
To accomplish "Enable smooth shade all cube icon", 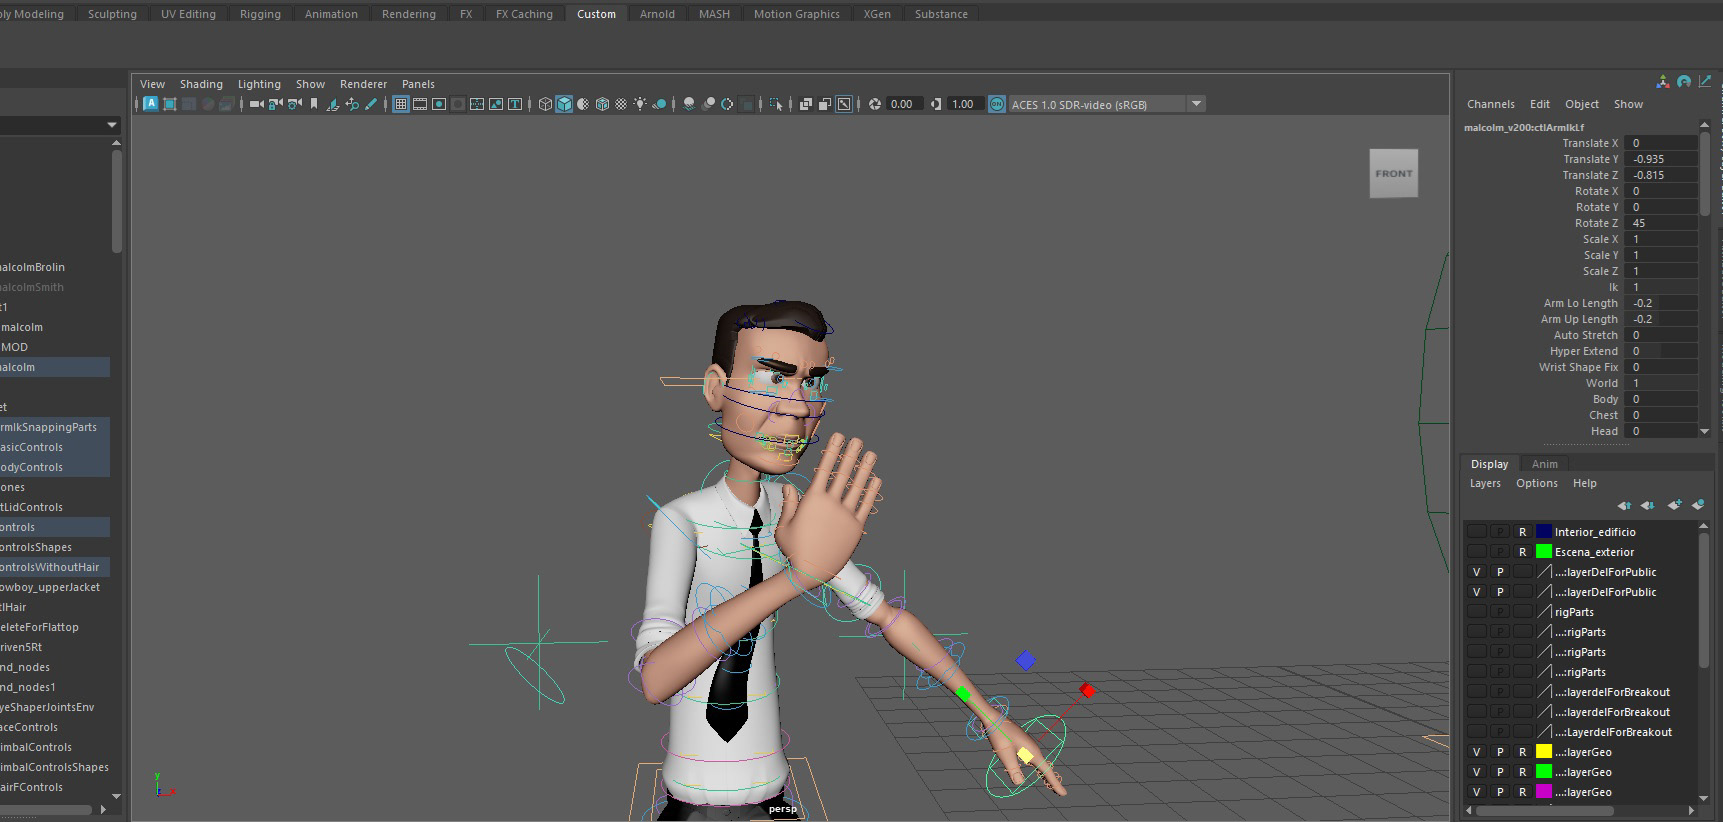I will click(564, 104).
